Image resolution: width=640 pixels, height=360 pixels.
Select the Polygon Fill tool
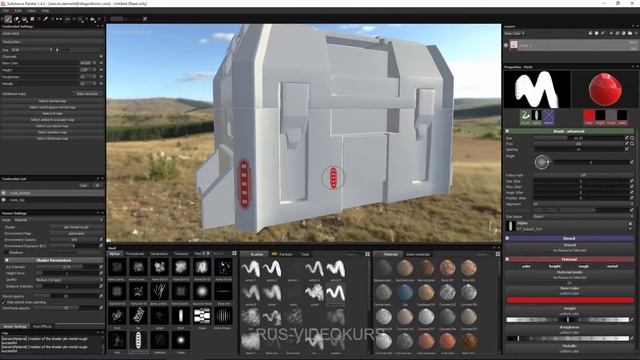pos(32,19)
